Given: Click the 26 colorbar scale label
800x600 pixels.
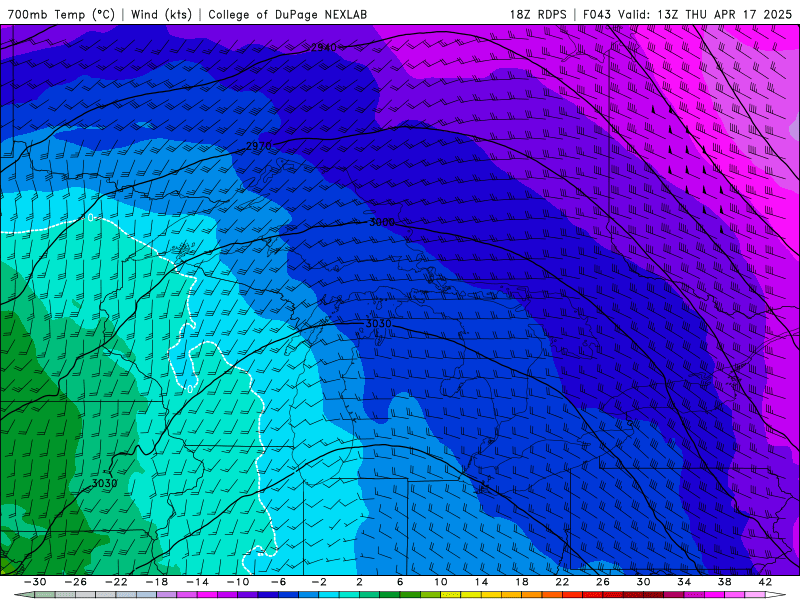Looking at the screenshot, I should tap(603, 582).
